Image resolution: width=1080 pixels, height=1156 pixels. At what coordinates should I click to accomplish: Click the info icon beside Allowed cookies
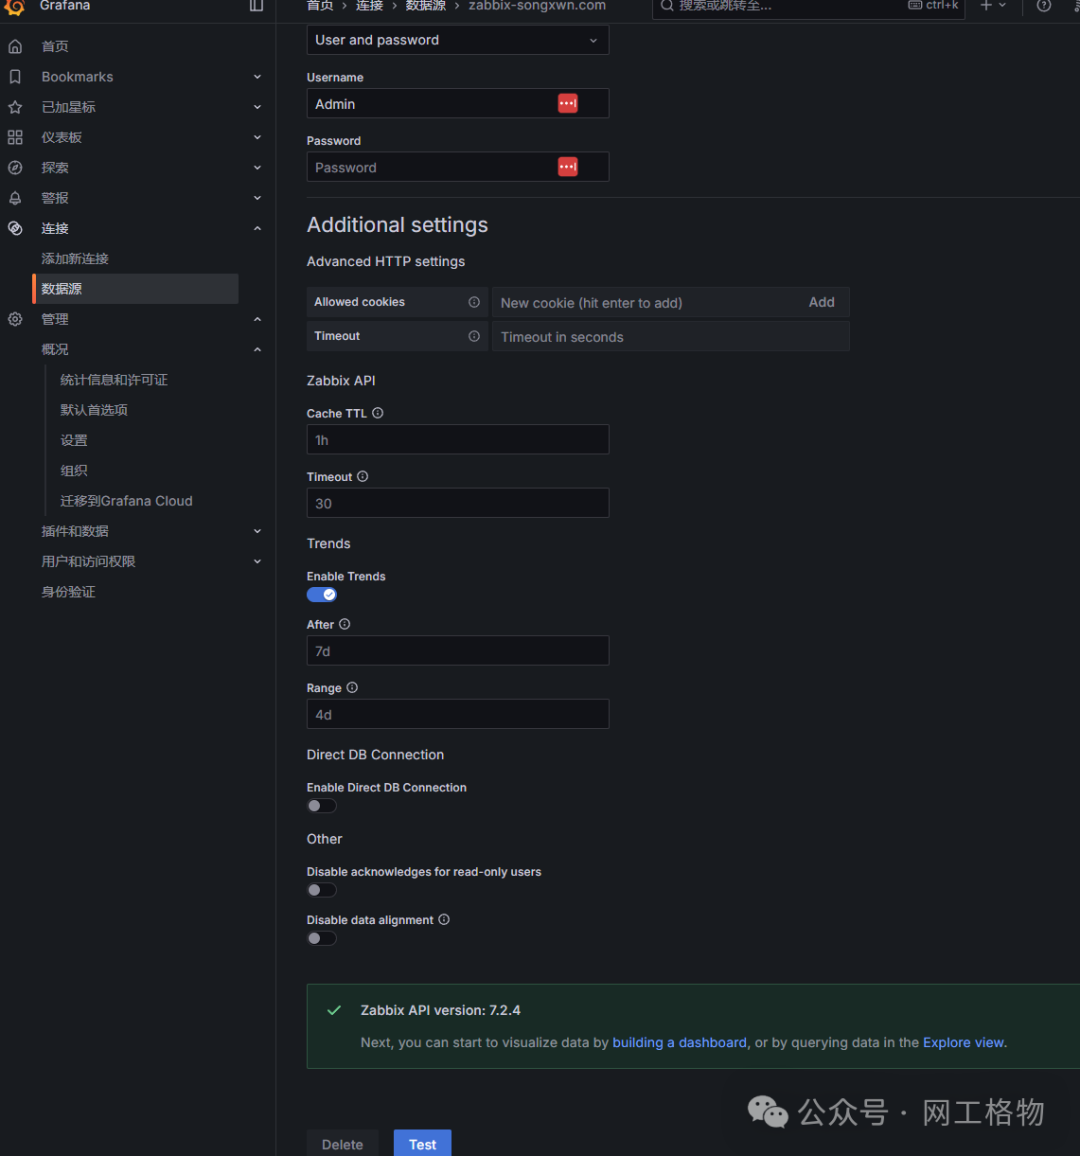click(474, 302)
